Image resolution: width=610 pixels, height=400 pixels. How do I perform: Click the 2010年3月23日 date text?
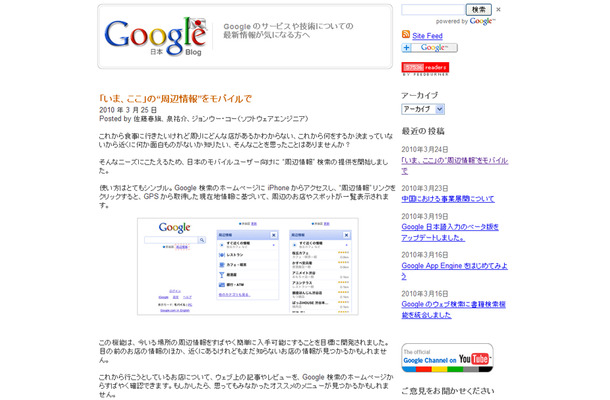coord(425,188)
